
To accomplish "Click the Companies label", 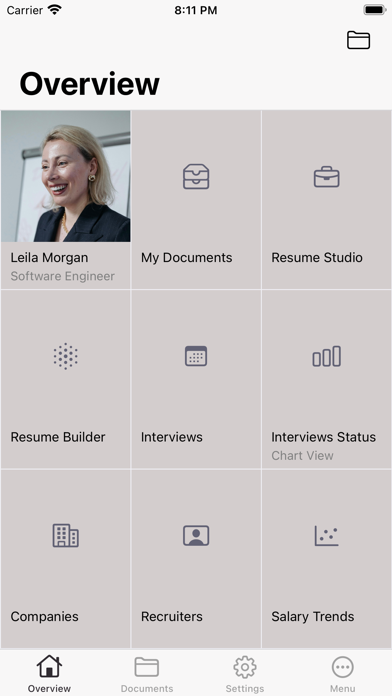I will coord(44,617).
